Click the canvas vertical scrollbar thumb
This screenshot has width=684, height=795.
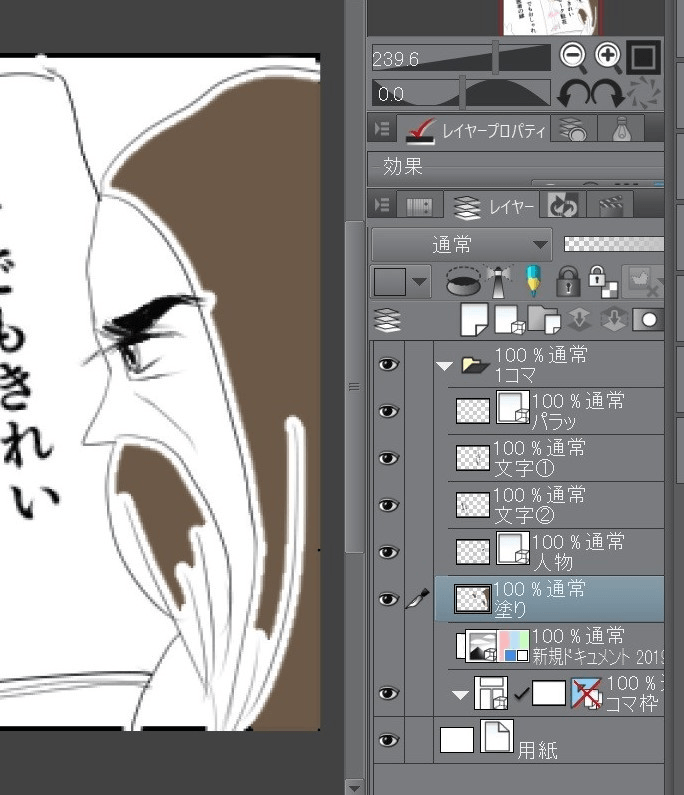(354, 387)
